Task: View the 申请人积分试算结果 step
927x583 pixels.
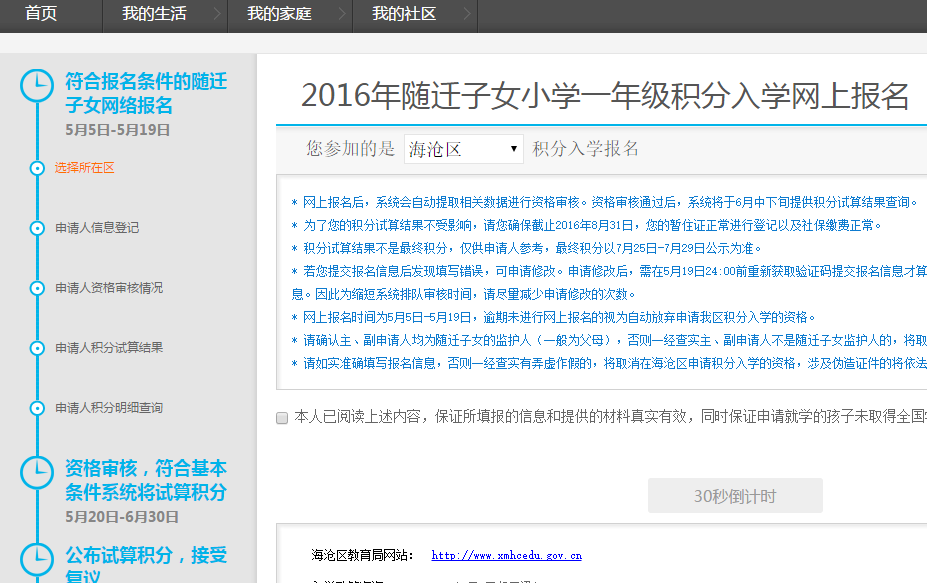Action: (x=109, y=348)
